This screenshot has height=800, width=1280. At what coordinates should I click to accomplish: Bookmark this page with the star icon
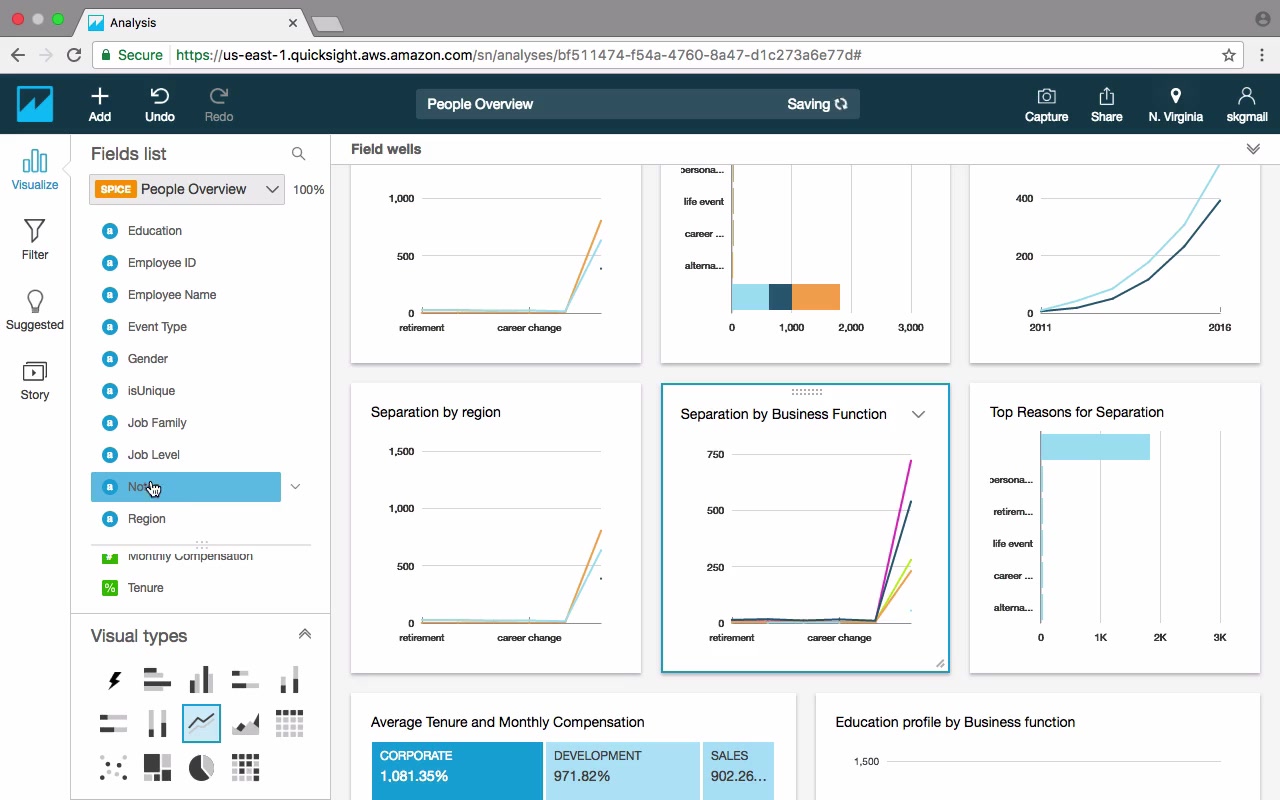point(1229,55)
